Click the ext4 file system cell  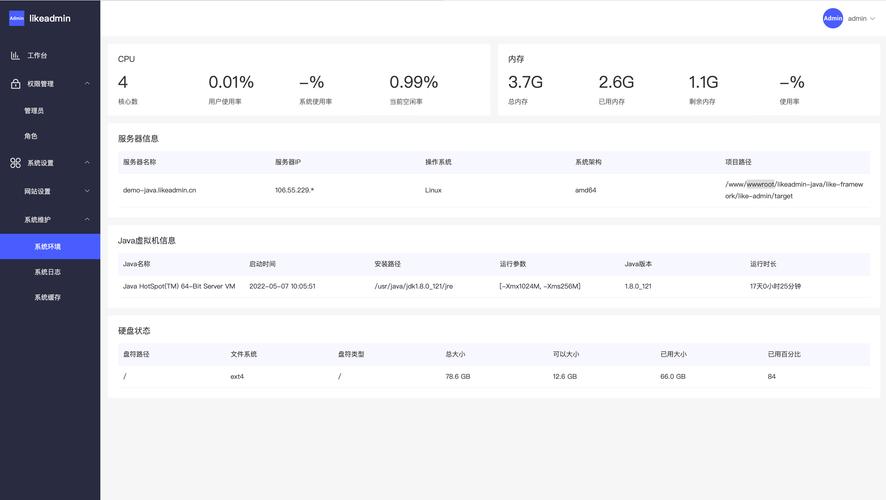237,376
